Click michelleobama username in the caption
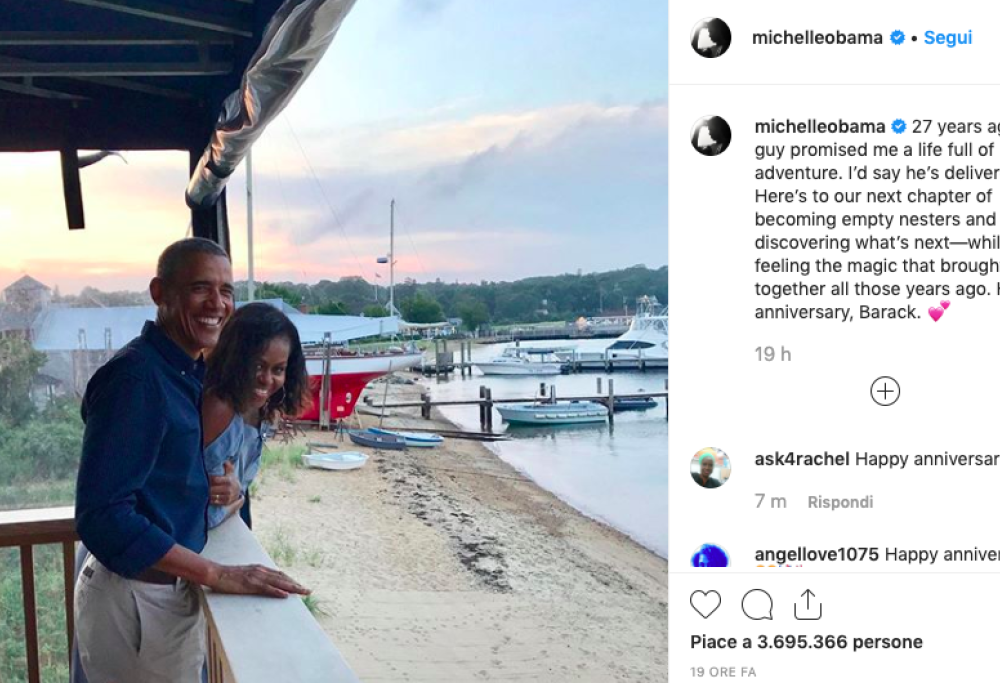The height and width of the screenshot is (683, 1000). click(x=818, y=127)
